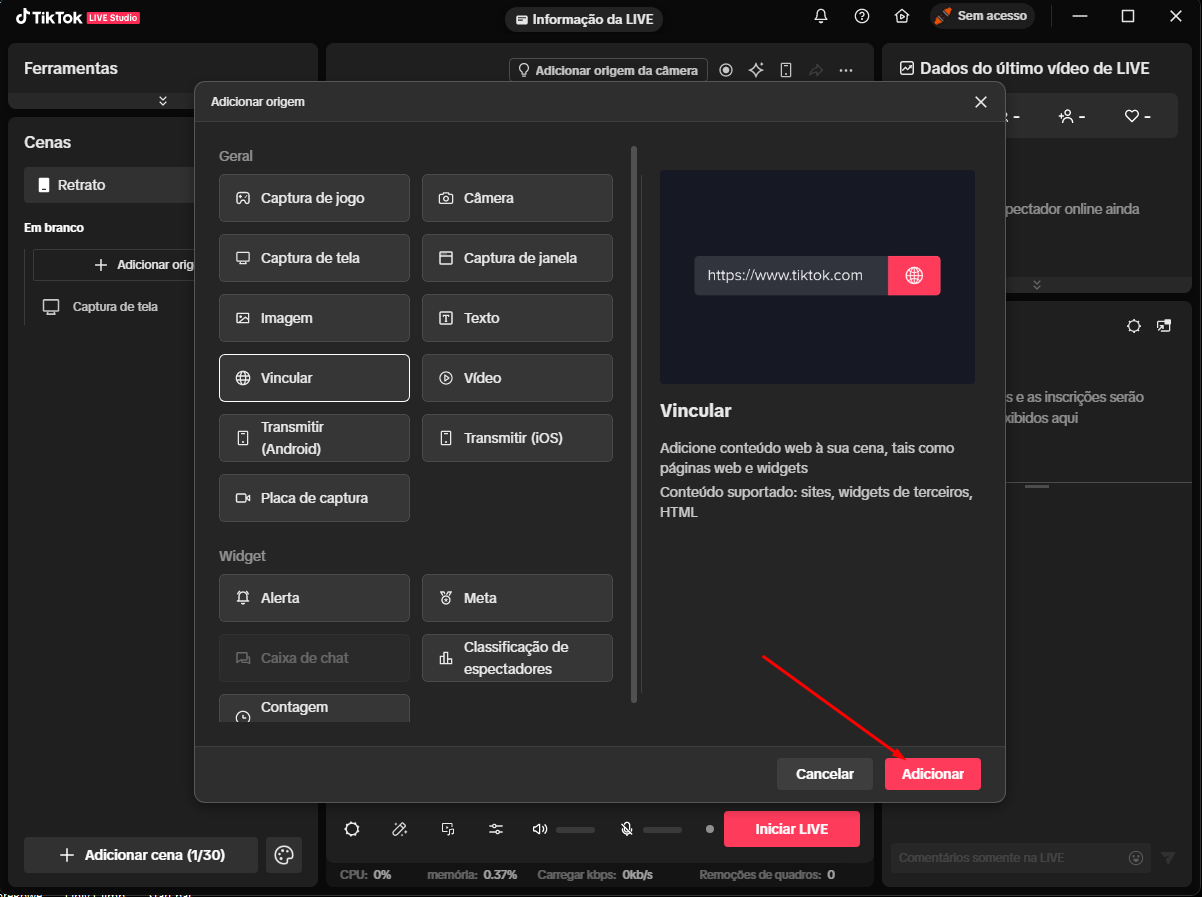Viewport: 1202px width, 897px height.
Task: Choose the Placa de captura source
Action: coord(314,498)
